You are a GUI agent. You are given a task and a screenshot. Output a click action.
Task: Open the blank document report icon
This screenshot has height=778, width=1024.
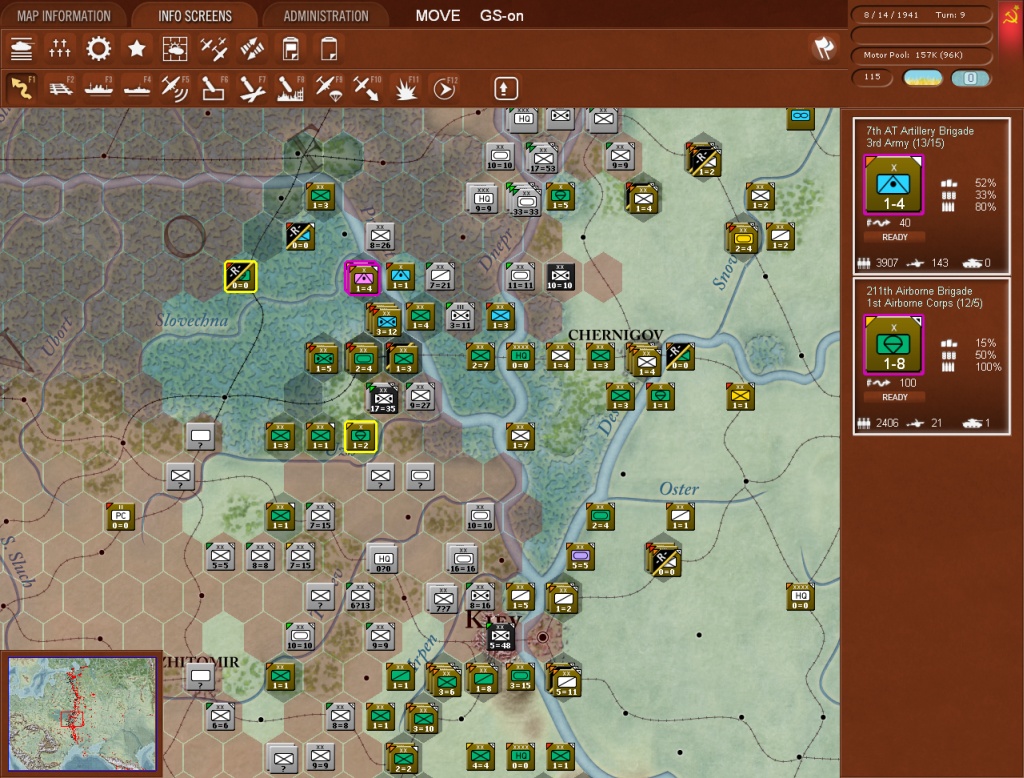(x=329, y=49)
